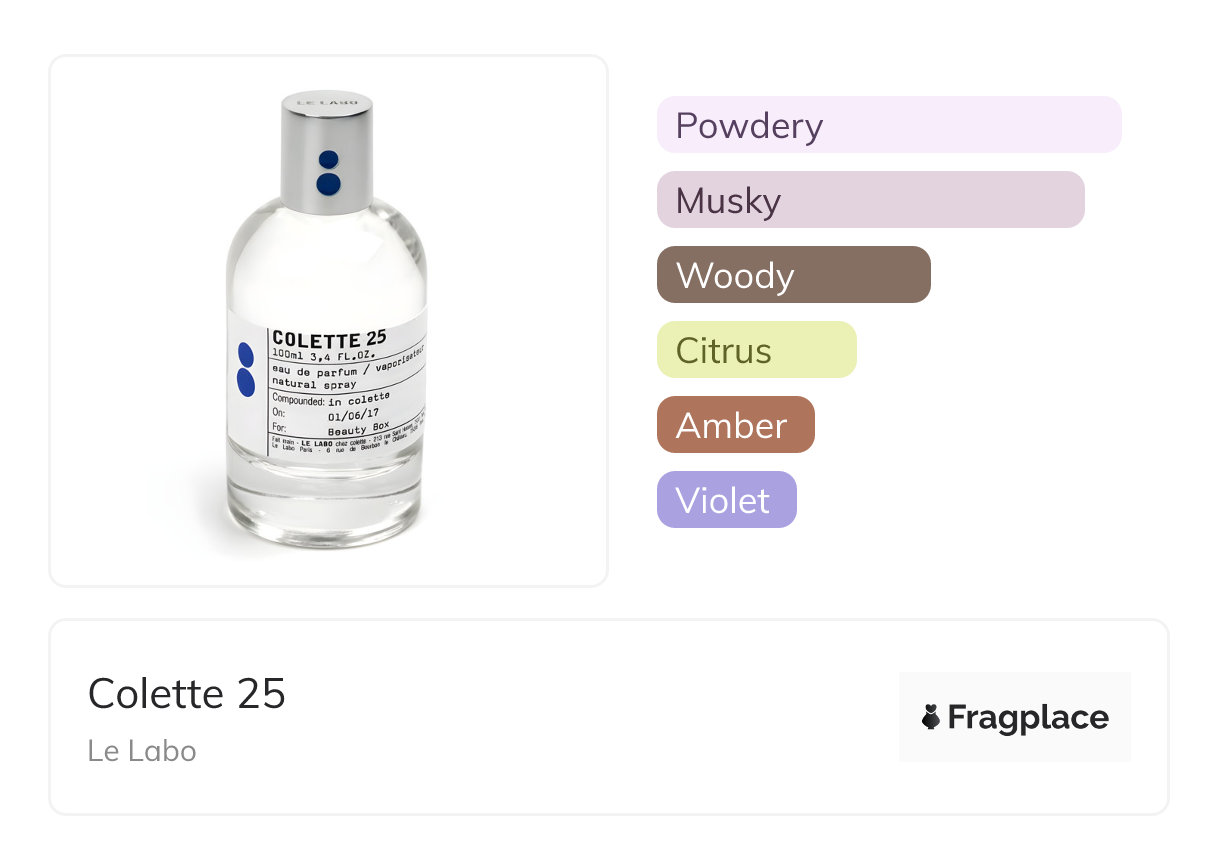Image resolution: width=1218 pixels, height=864 pixels.
Task: Select the Powdery accord bar
Action: click(x=888, y=125)
